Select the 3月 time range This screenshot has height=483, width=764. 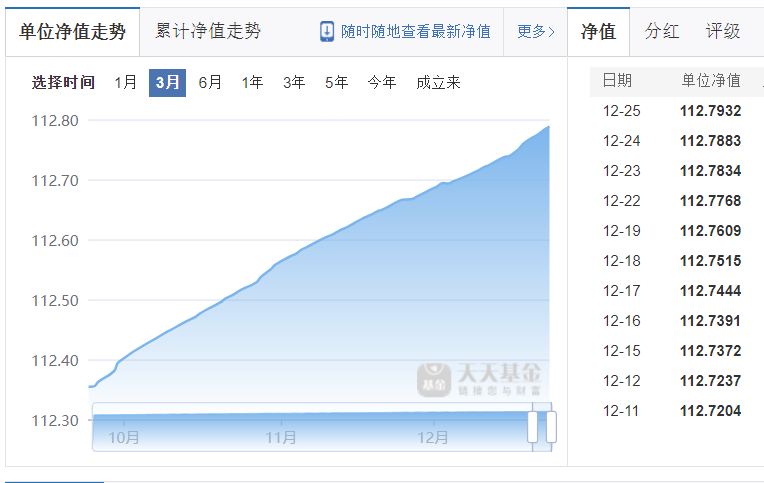click(x=167, y=83)
